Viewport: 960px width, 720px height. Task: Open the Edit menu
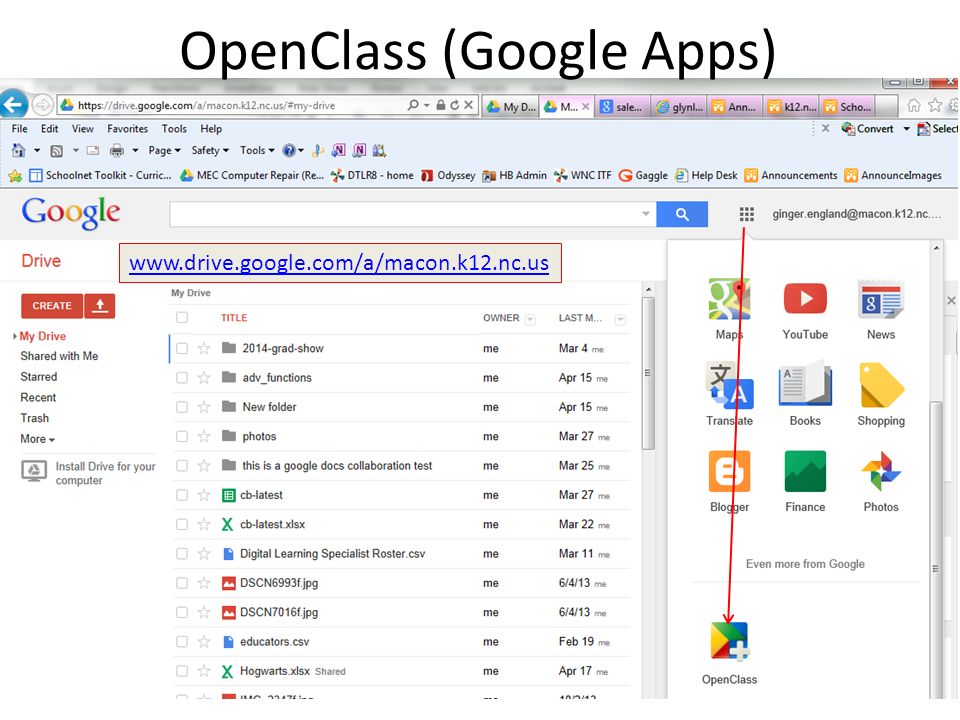(x=50, y=129)
